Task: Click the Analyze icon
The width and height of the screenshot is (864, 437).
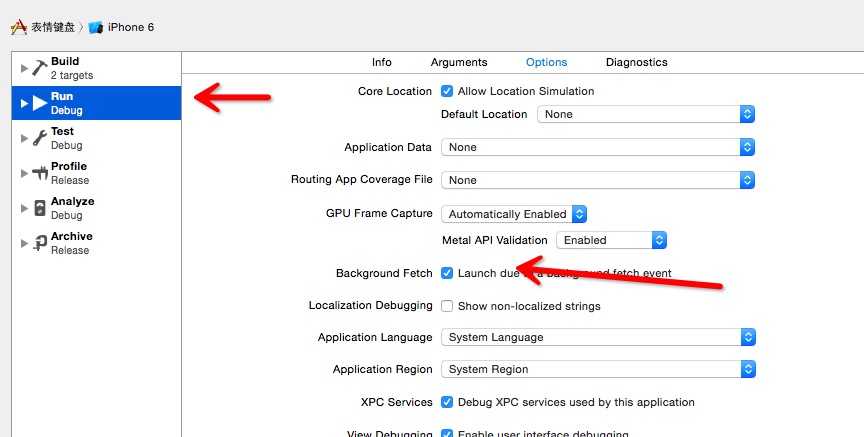Action: [40, 208]
